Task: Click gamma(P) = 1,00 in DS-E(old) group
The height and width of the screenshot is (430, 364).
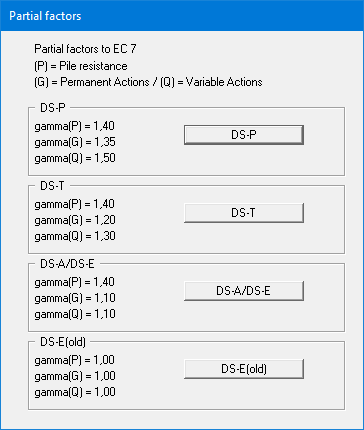Action: (x=75, y=360)
